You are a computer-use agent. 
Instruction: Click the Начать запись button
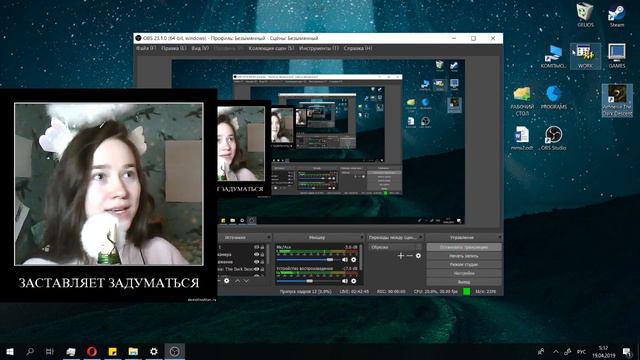(464, 256)
